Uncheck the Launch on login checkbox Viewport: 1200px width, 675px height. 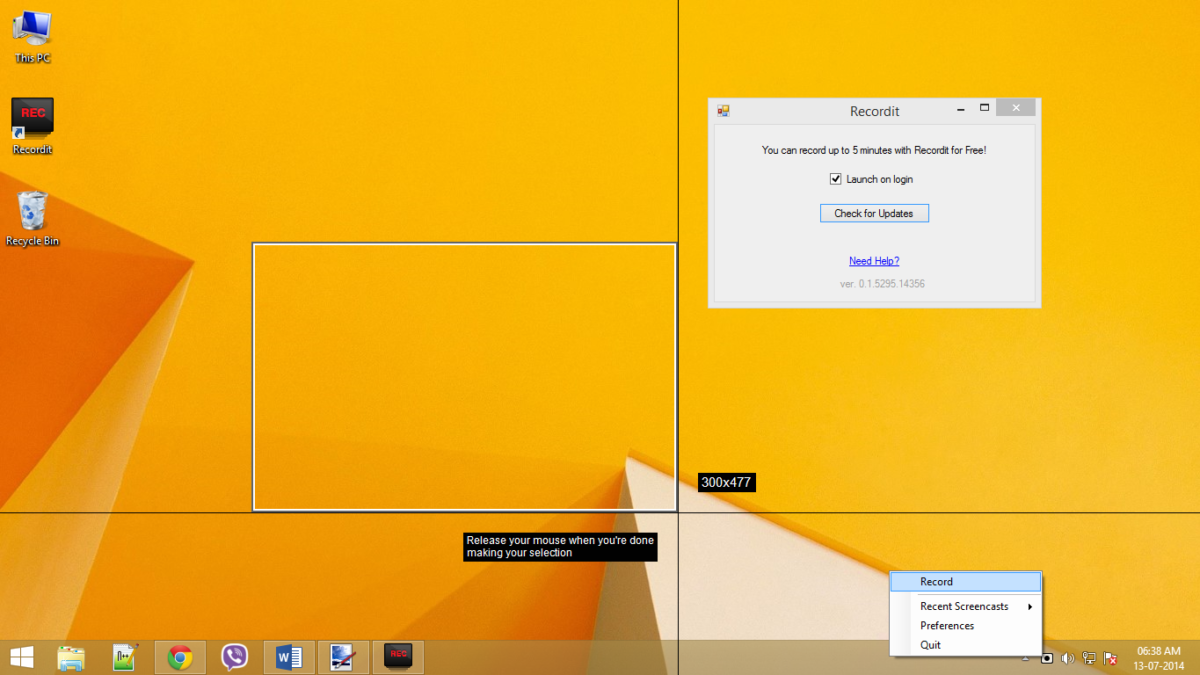[836, 179]
